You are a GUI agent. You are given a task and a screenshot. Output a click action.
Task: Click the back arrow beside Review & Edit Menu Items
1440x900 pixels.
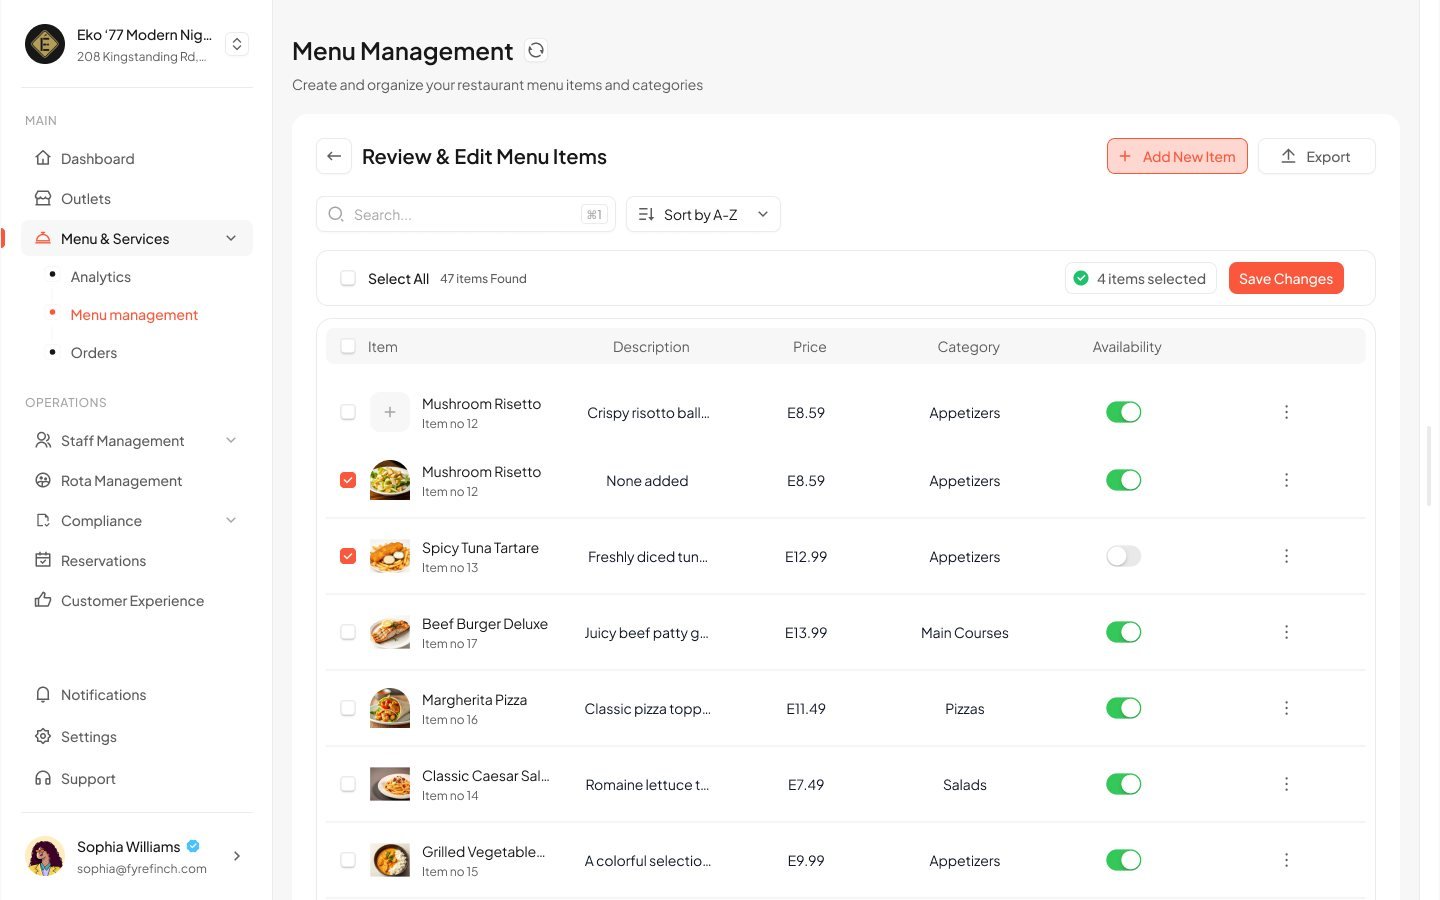334,156
